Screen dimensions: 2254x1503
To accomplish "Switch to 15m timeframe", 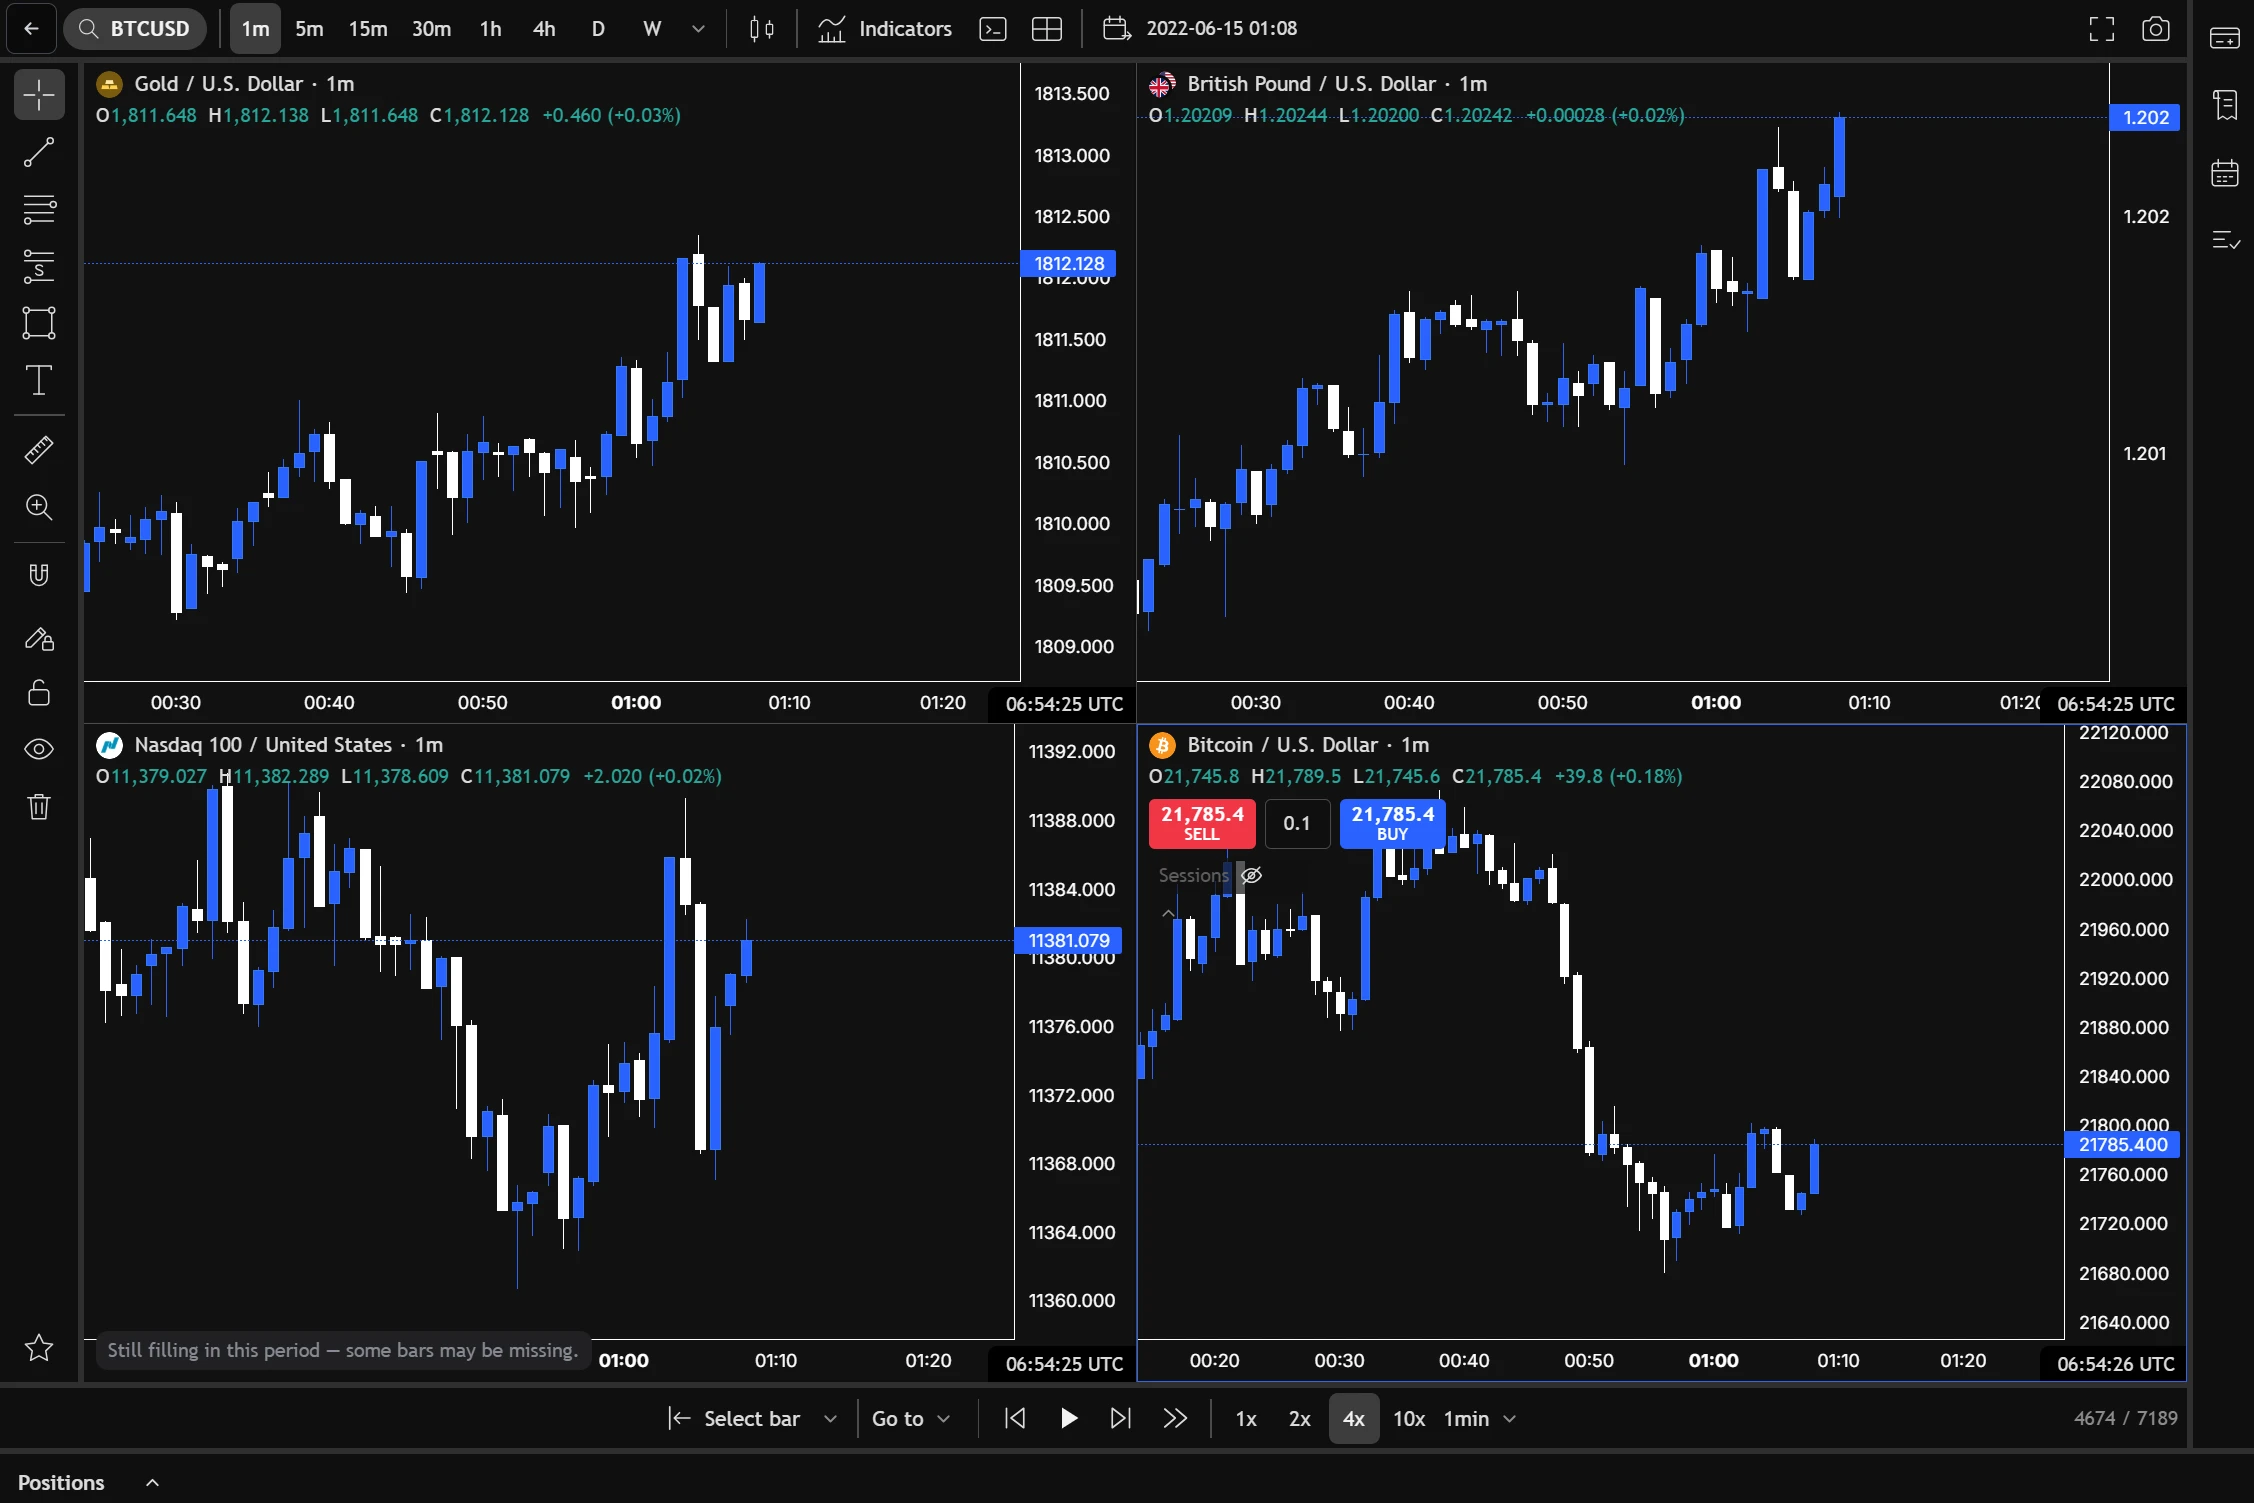I will pyautogui.click(x=368, y=28).
